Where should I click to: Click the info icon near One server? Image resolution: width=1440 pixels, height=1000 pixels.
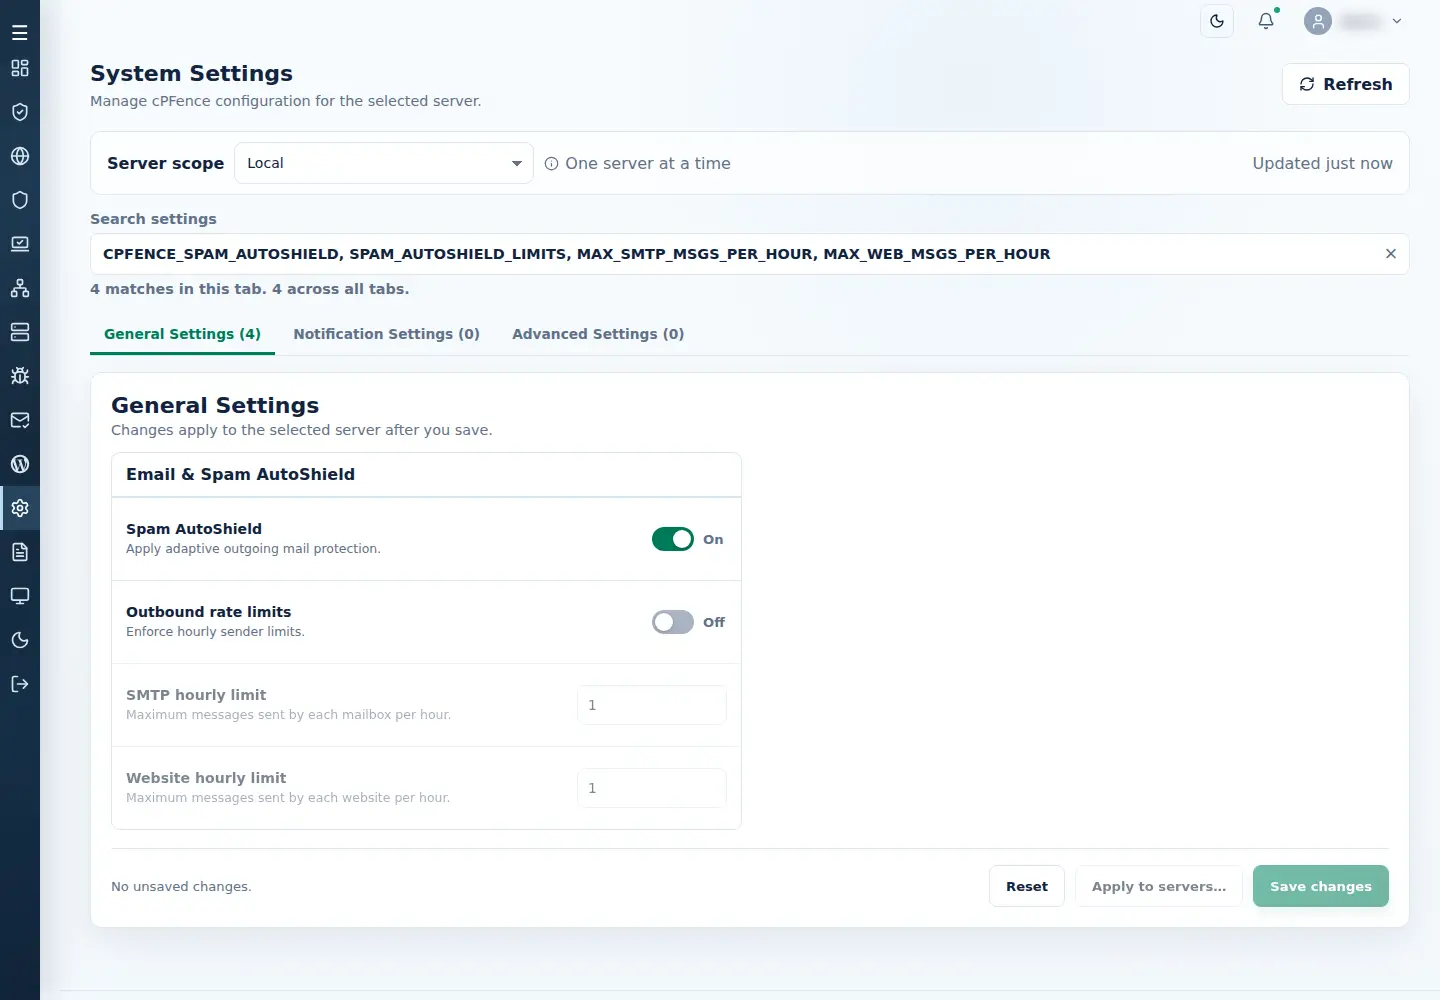click(x=551, y=164)
